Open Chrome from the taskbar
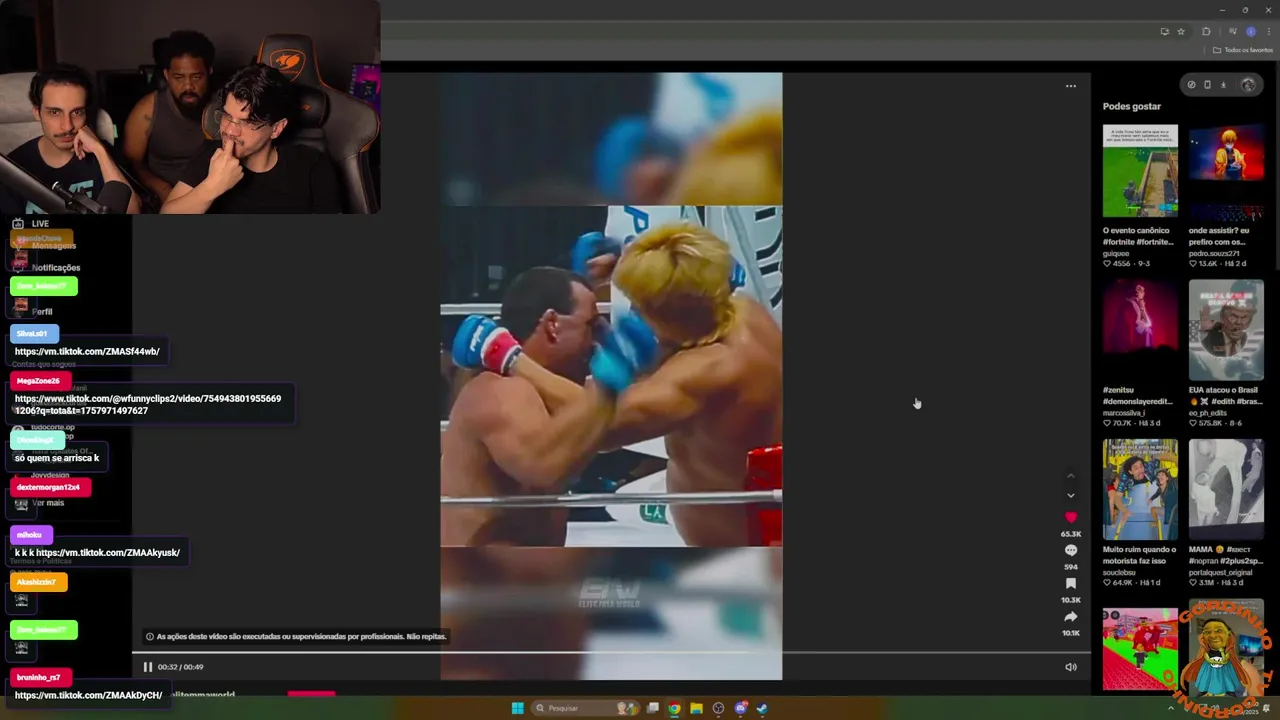The height and width of the screenshot is (720, 1280). 674,708
